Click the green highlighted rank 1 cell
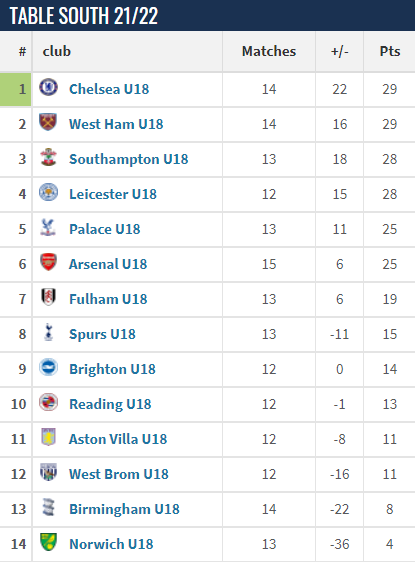This screenshot has width=415, height=562. coord(15,89)
